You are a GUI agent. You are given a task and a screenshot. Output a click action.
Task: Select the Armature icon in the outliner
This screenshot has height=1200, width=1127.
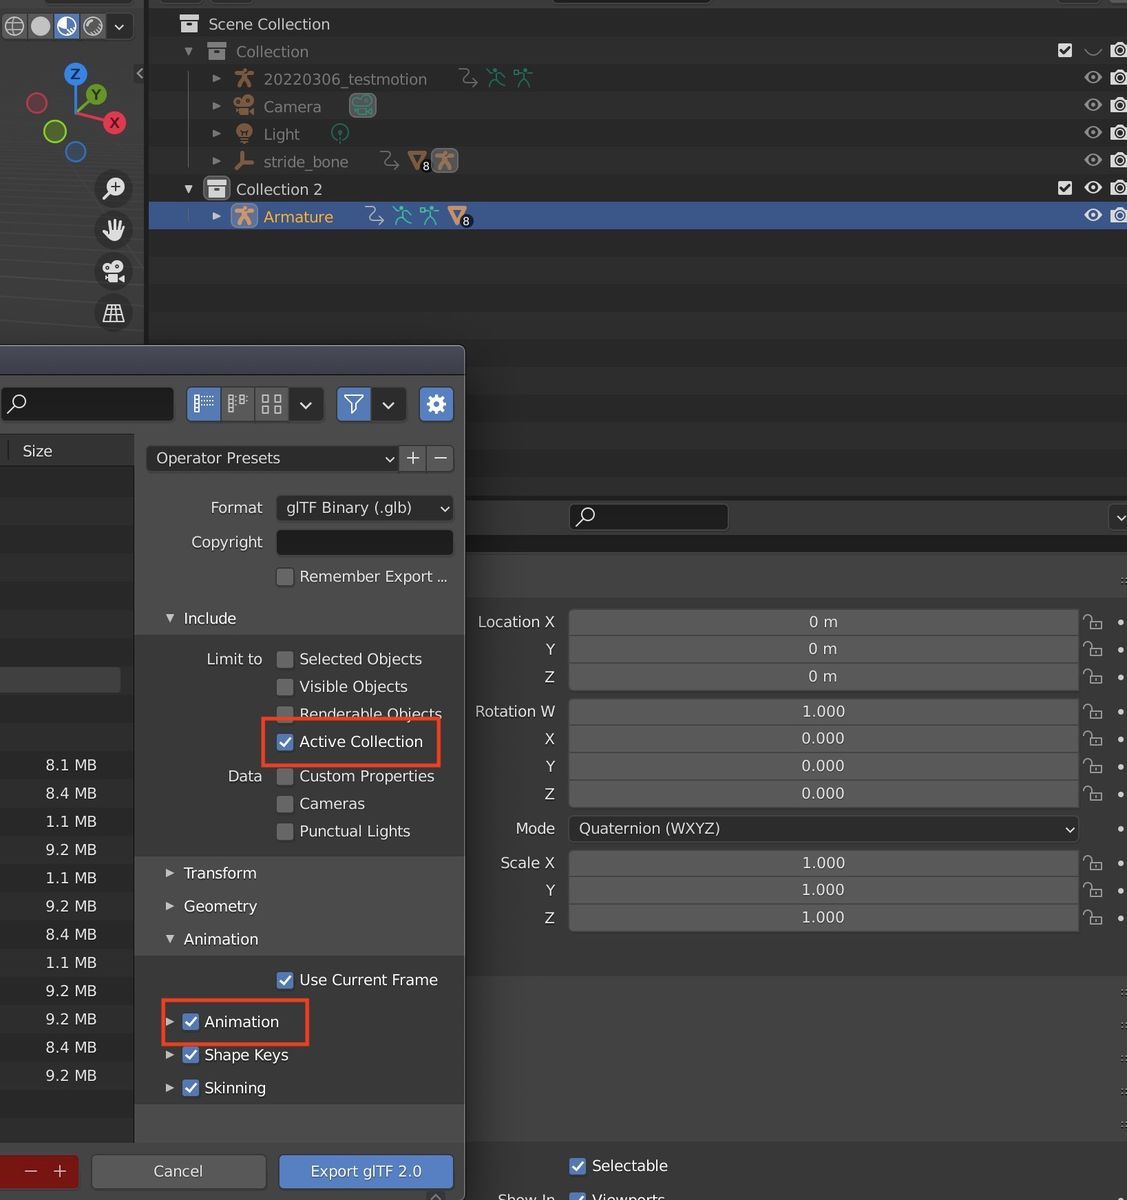244,215
